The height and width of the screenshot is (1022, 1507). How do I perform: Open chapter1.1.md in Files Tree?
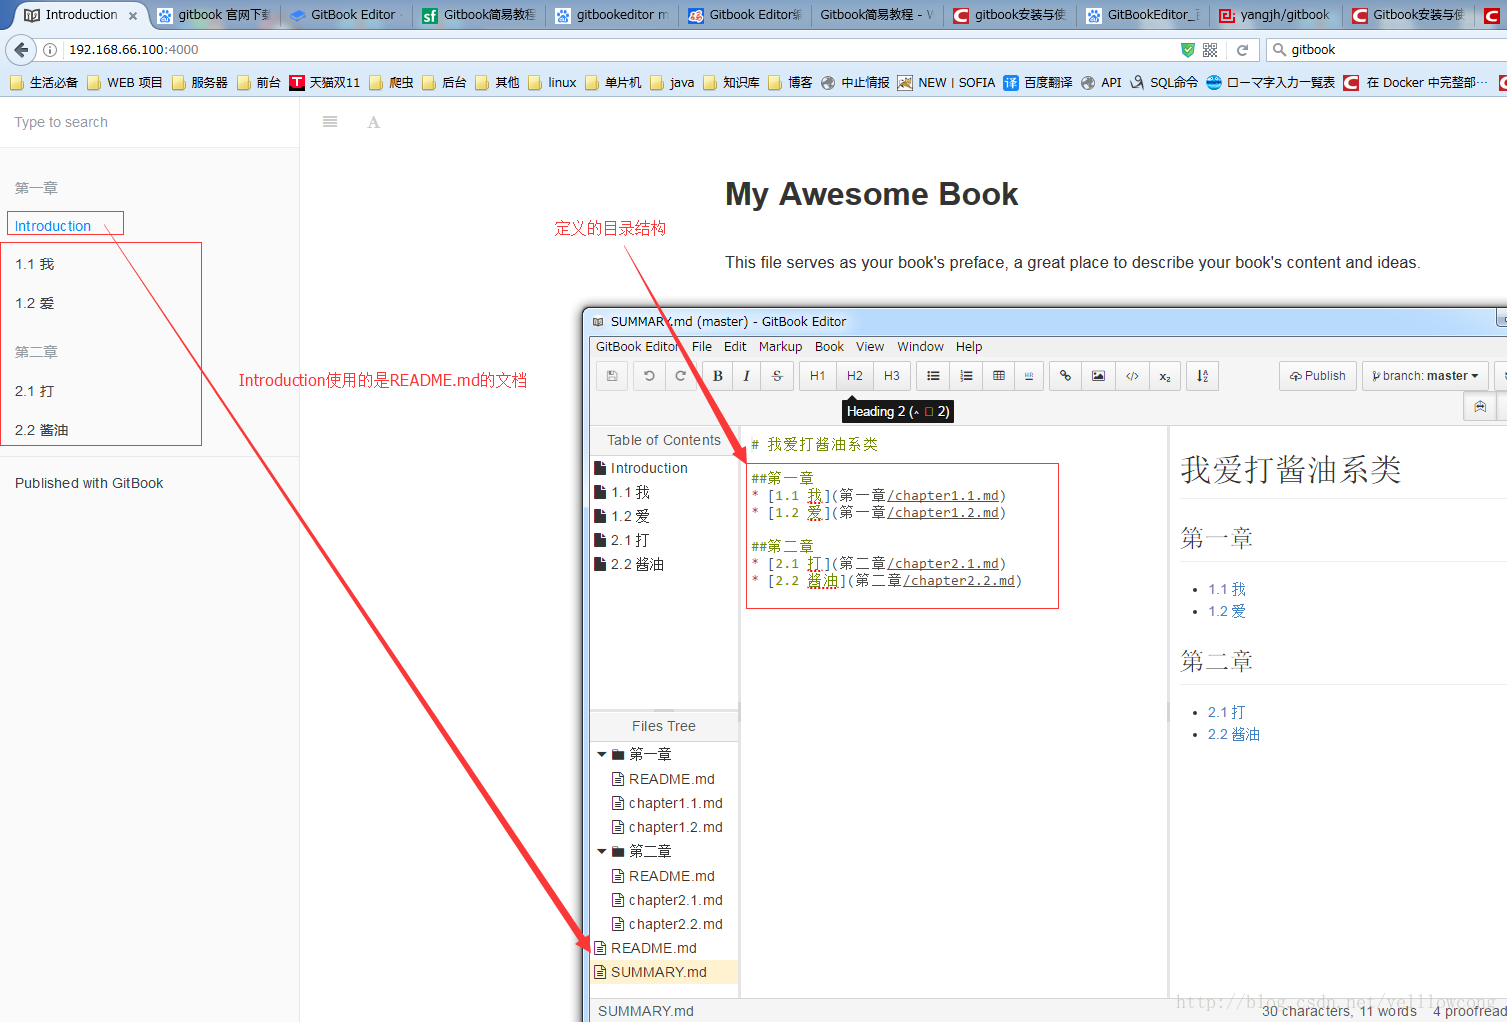pyautogui.click(x=675, y=803)
